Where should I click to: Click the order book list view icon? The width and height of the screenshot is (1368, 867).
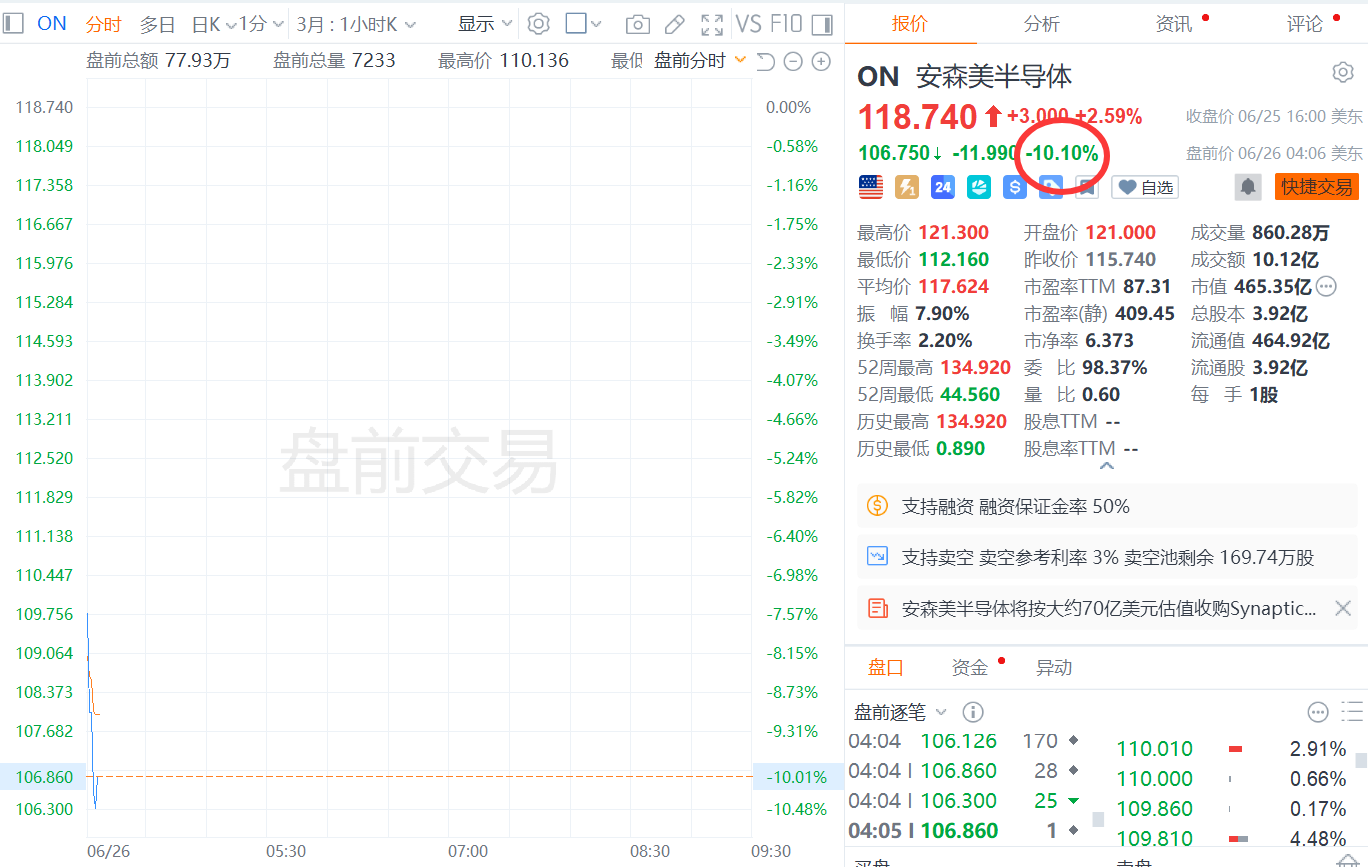tap(1352, 712)
